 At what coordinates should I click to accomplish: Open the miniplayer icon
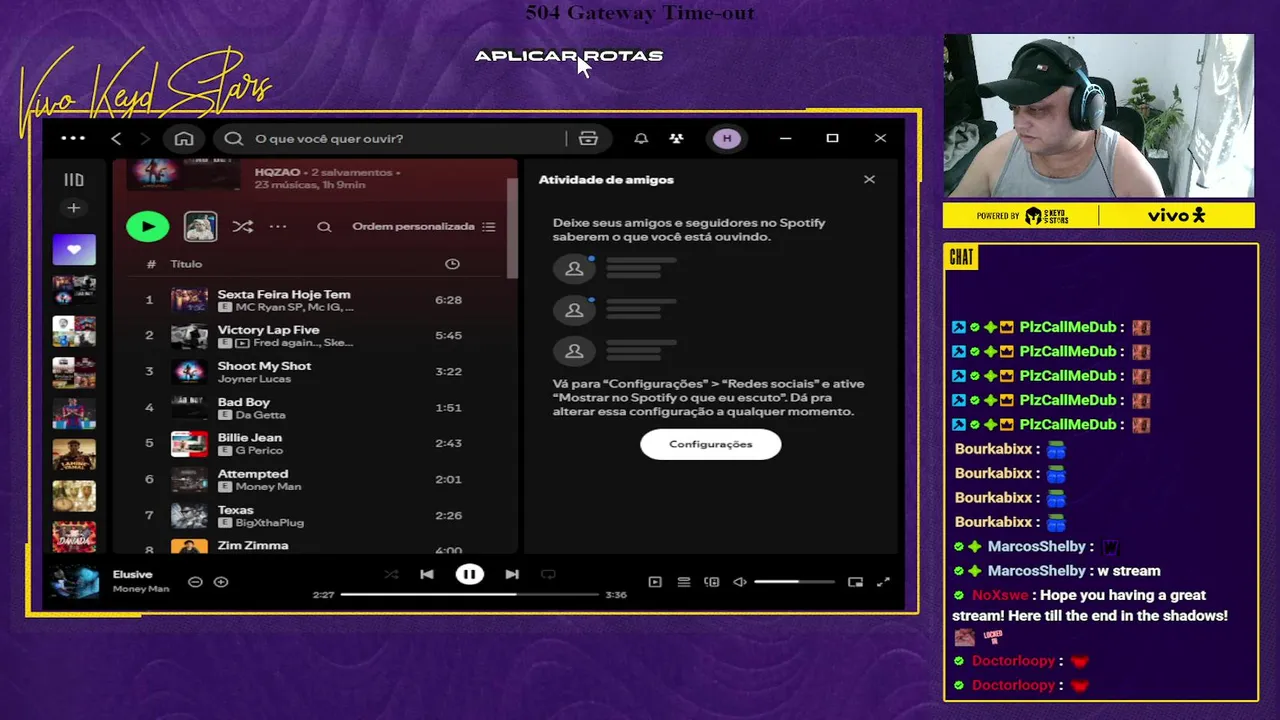click(856, 582)
